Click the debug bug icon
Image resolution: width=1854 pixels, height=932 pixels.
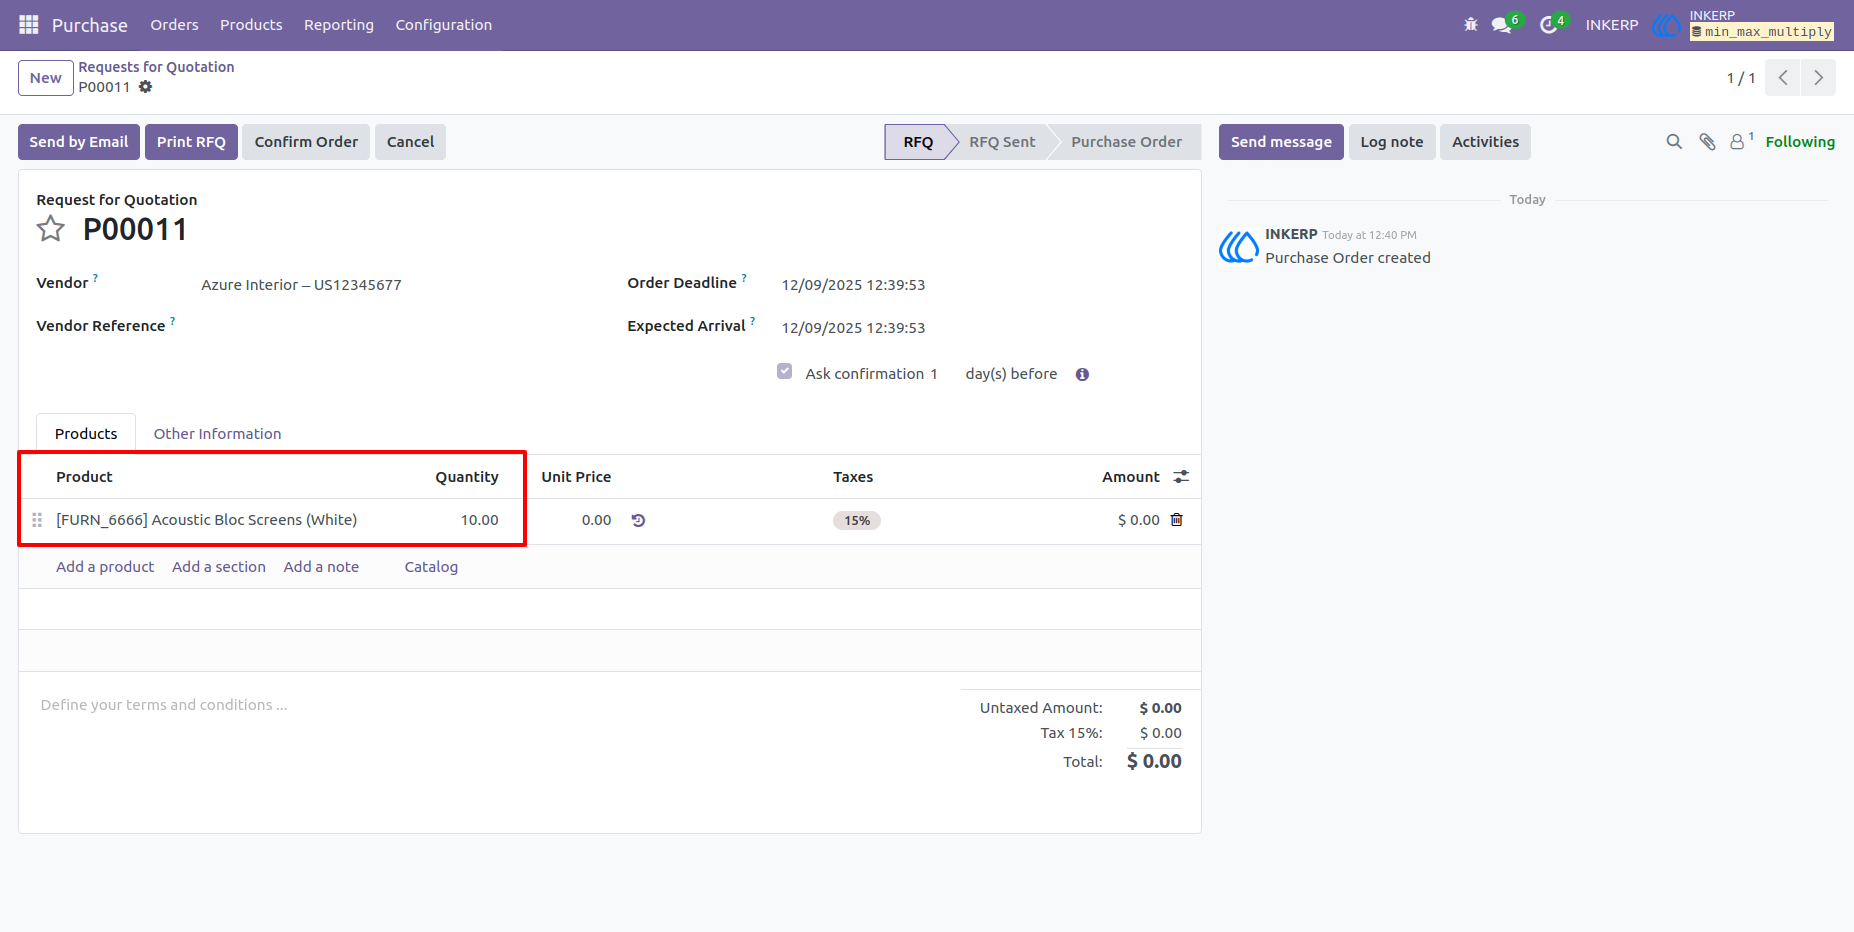pos(1471,25)
